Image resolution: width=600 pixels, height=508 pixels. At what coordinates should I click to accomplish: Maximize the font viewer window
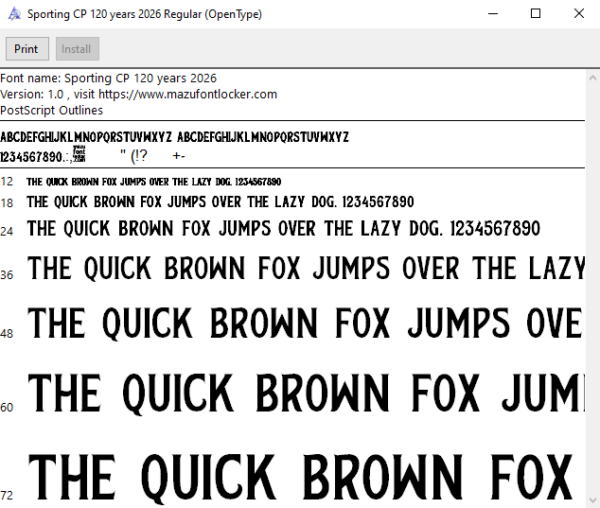[x=536, y=14]
